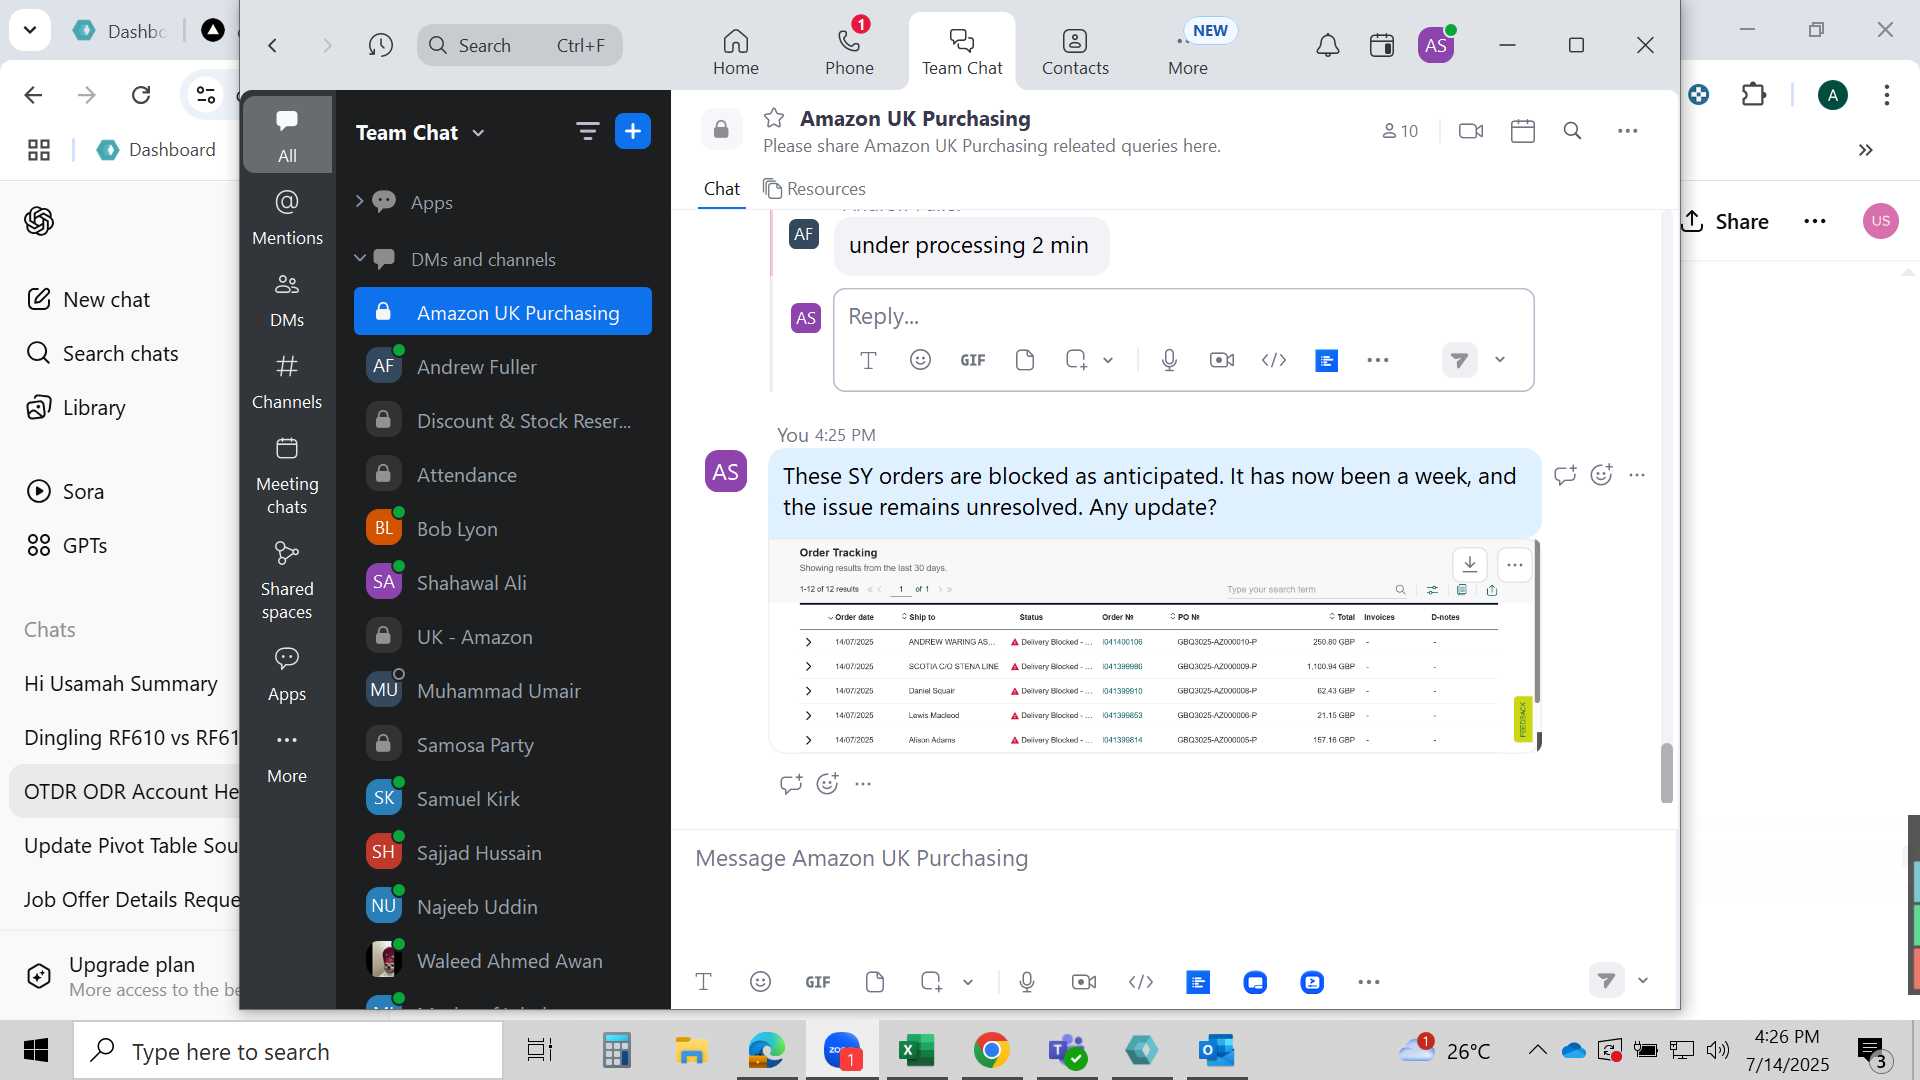The width and height of the screenshot is (1920, 1080).
Task: Open send options dropdown in reply box
Action: tap(1500, 360)
